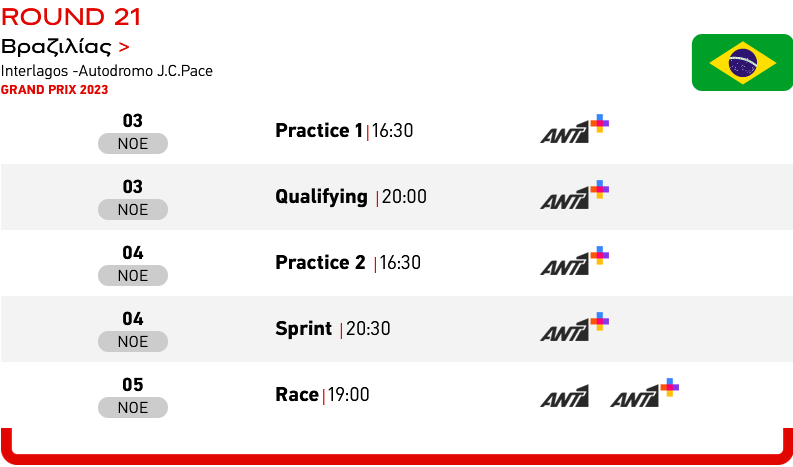Click ANT1+ logo in Qualifying row
Screen dimensions: 793x467
[575, 195]
